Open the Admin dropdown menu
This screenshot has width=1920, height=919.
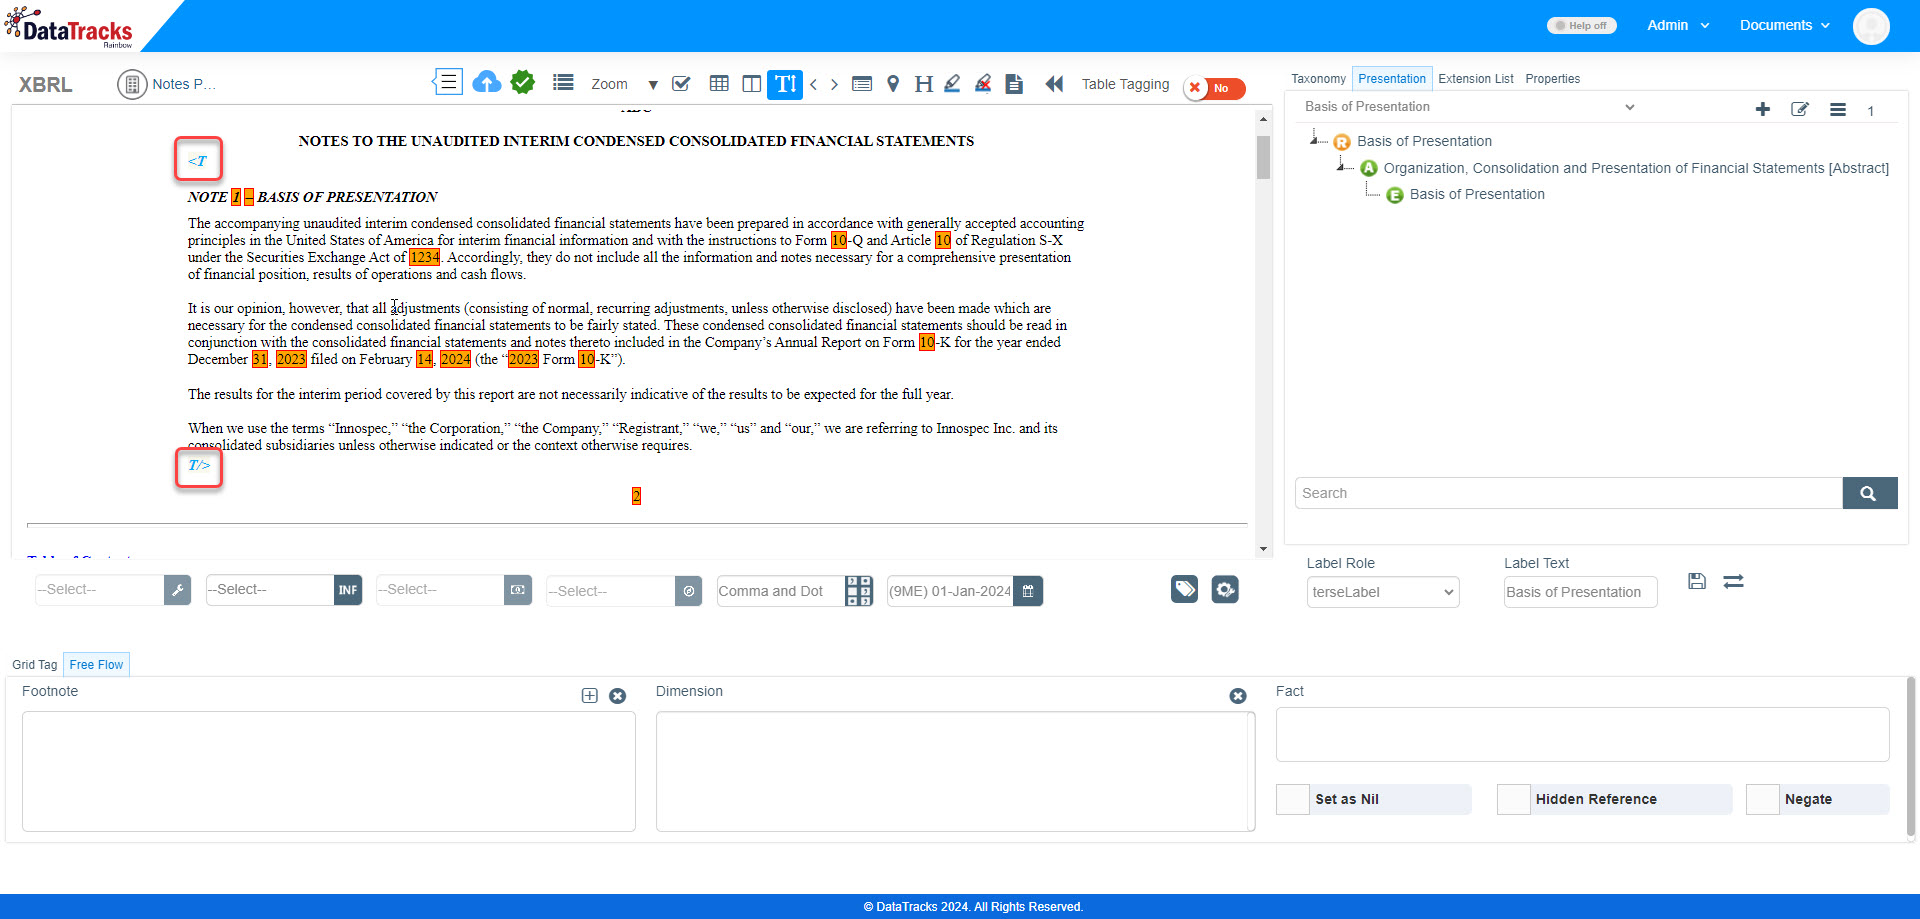[x=1678, y=25]
